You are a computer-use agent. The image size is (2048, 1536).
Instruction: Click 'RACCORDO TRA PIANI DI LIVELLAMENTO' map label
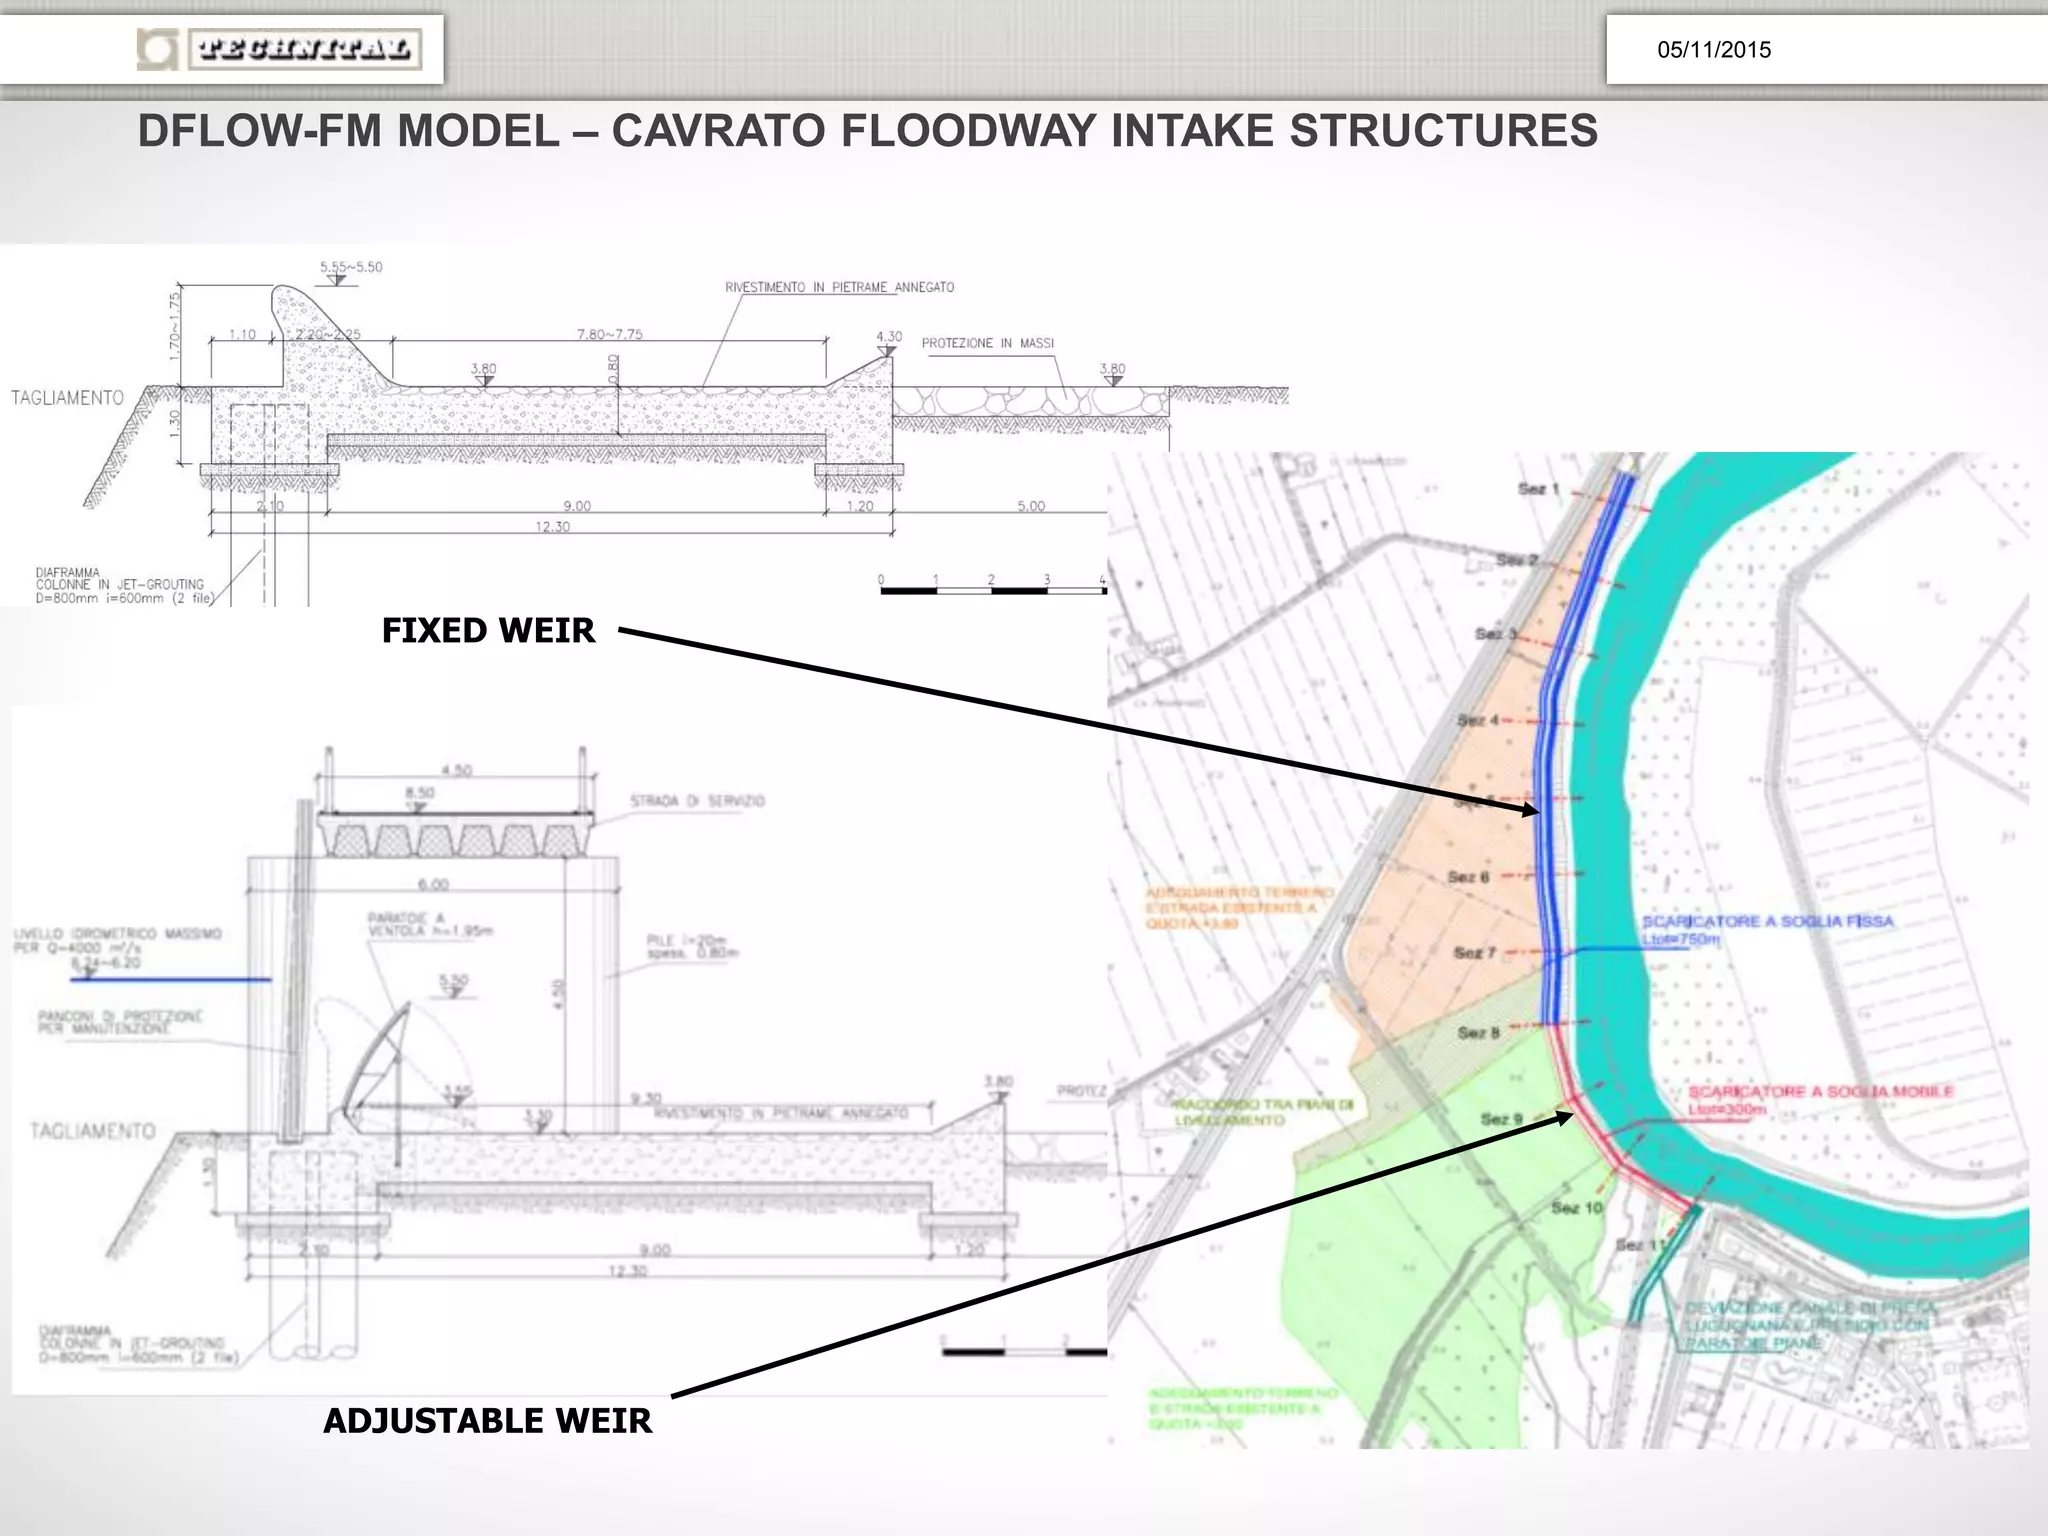click(1264, 1112)
